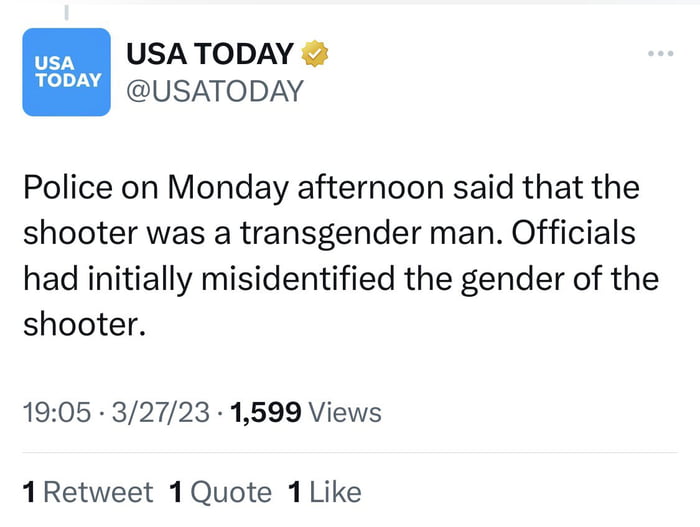The height and width of the screenshot is (527, 700).
Task: Open the USA TODAY profile avatar
Action: click(66, 72)
